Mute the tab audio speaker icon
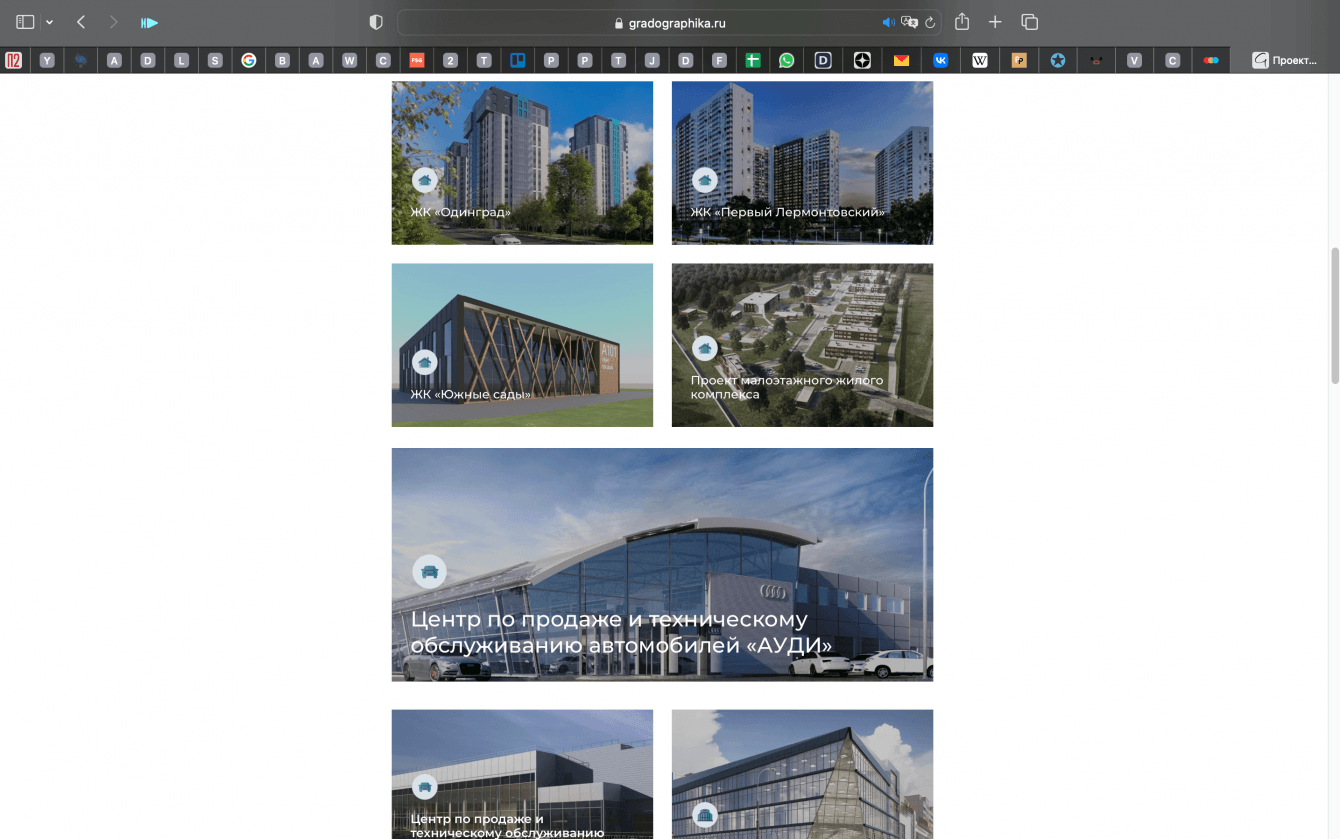 (x=888, y=22)
